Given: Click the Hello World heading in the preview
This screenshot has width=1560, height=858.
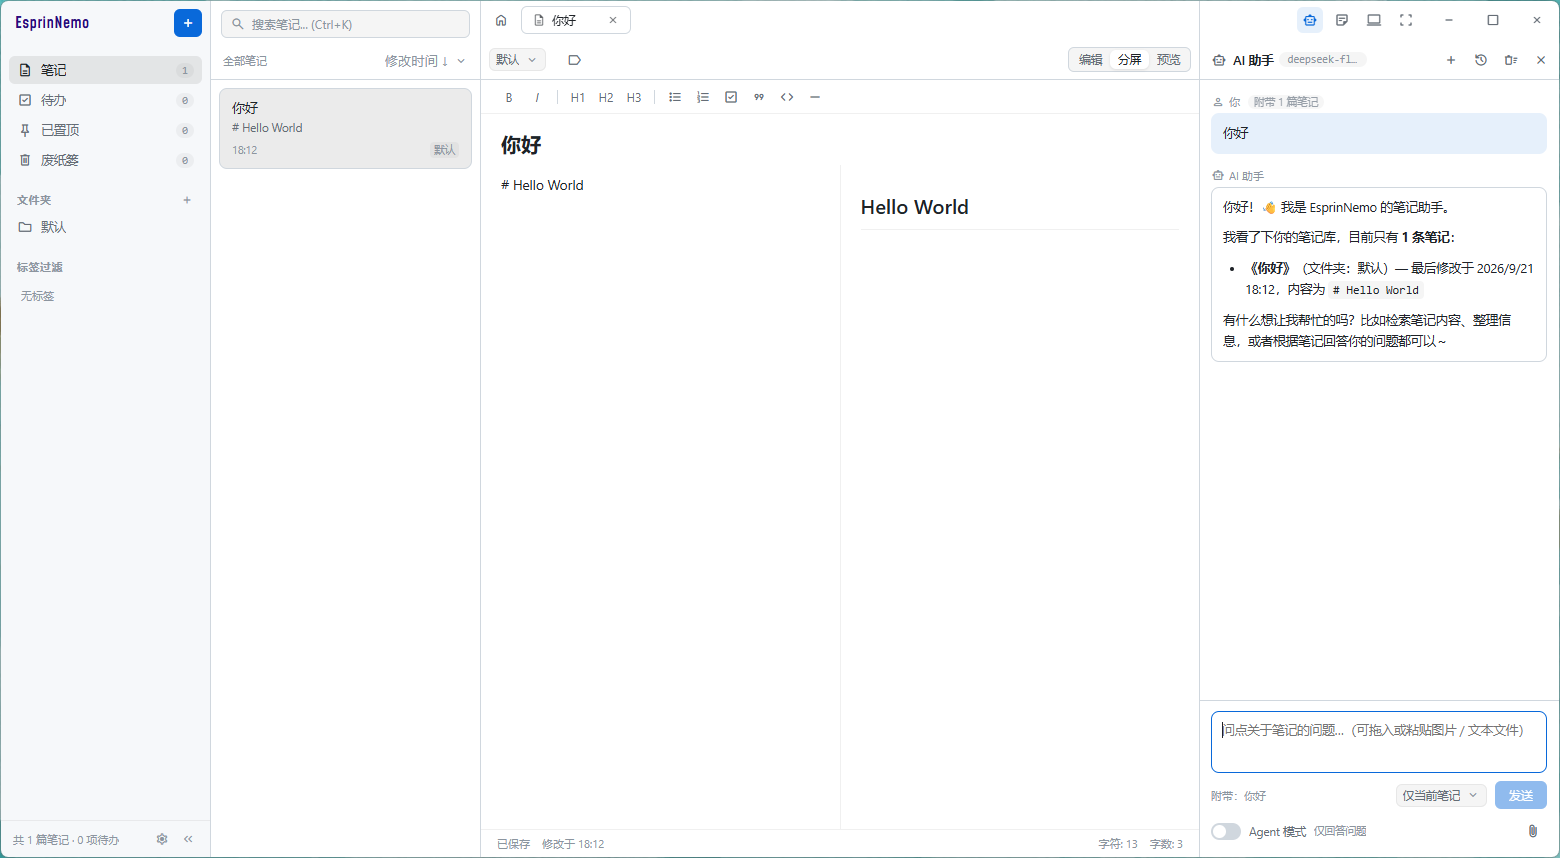Looking at the screenshot, I should 915,207.
